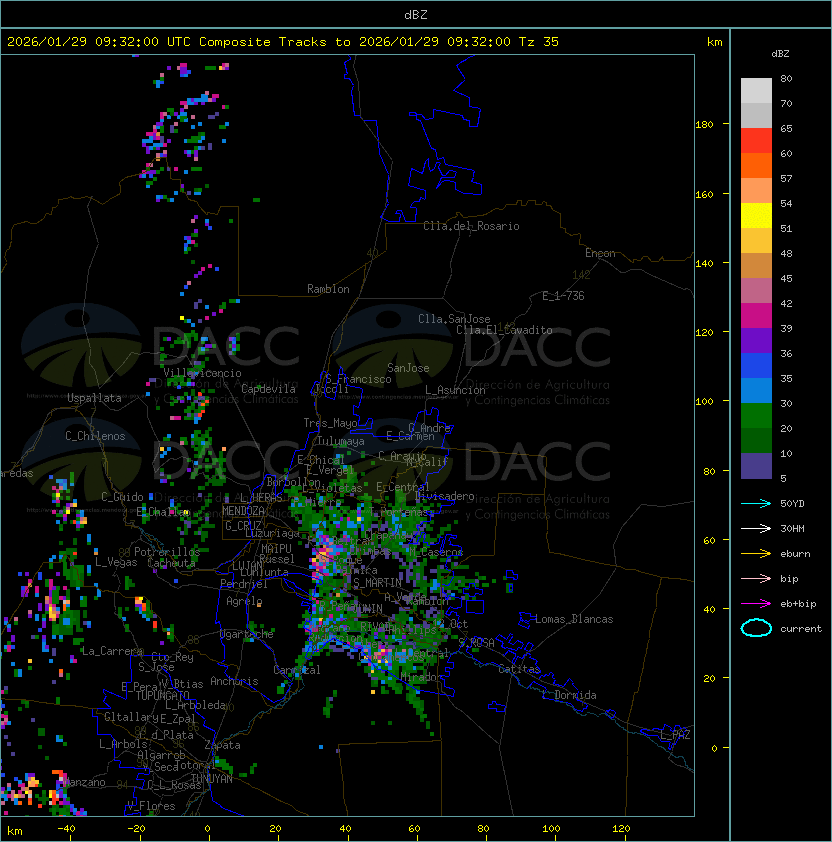This screenshot has width=832, height=842.
Task: Click the 'Potrerillos' place label
Action: pyautogui.click(x=167, y=552)
